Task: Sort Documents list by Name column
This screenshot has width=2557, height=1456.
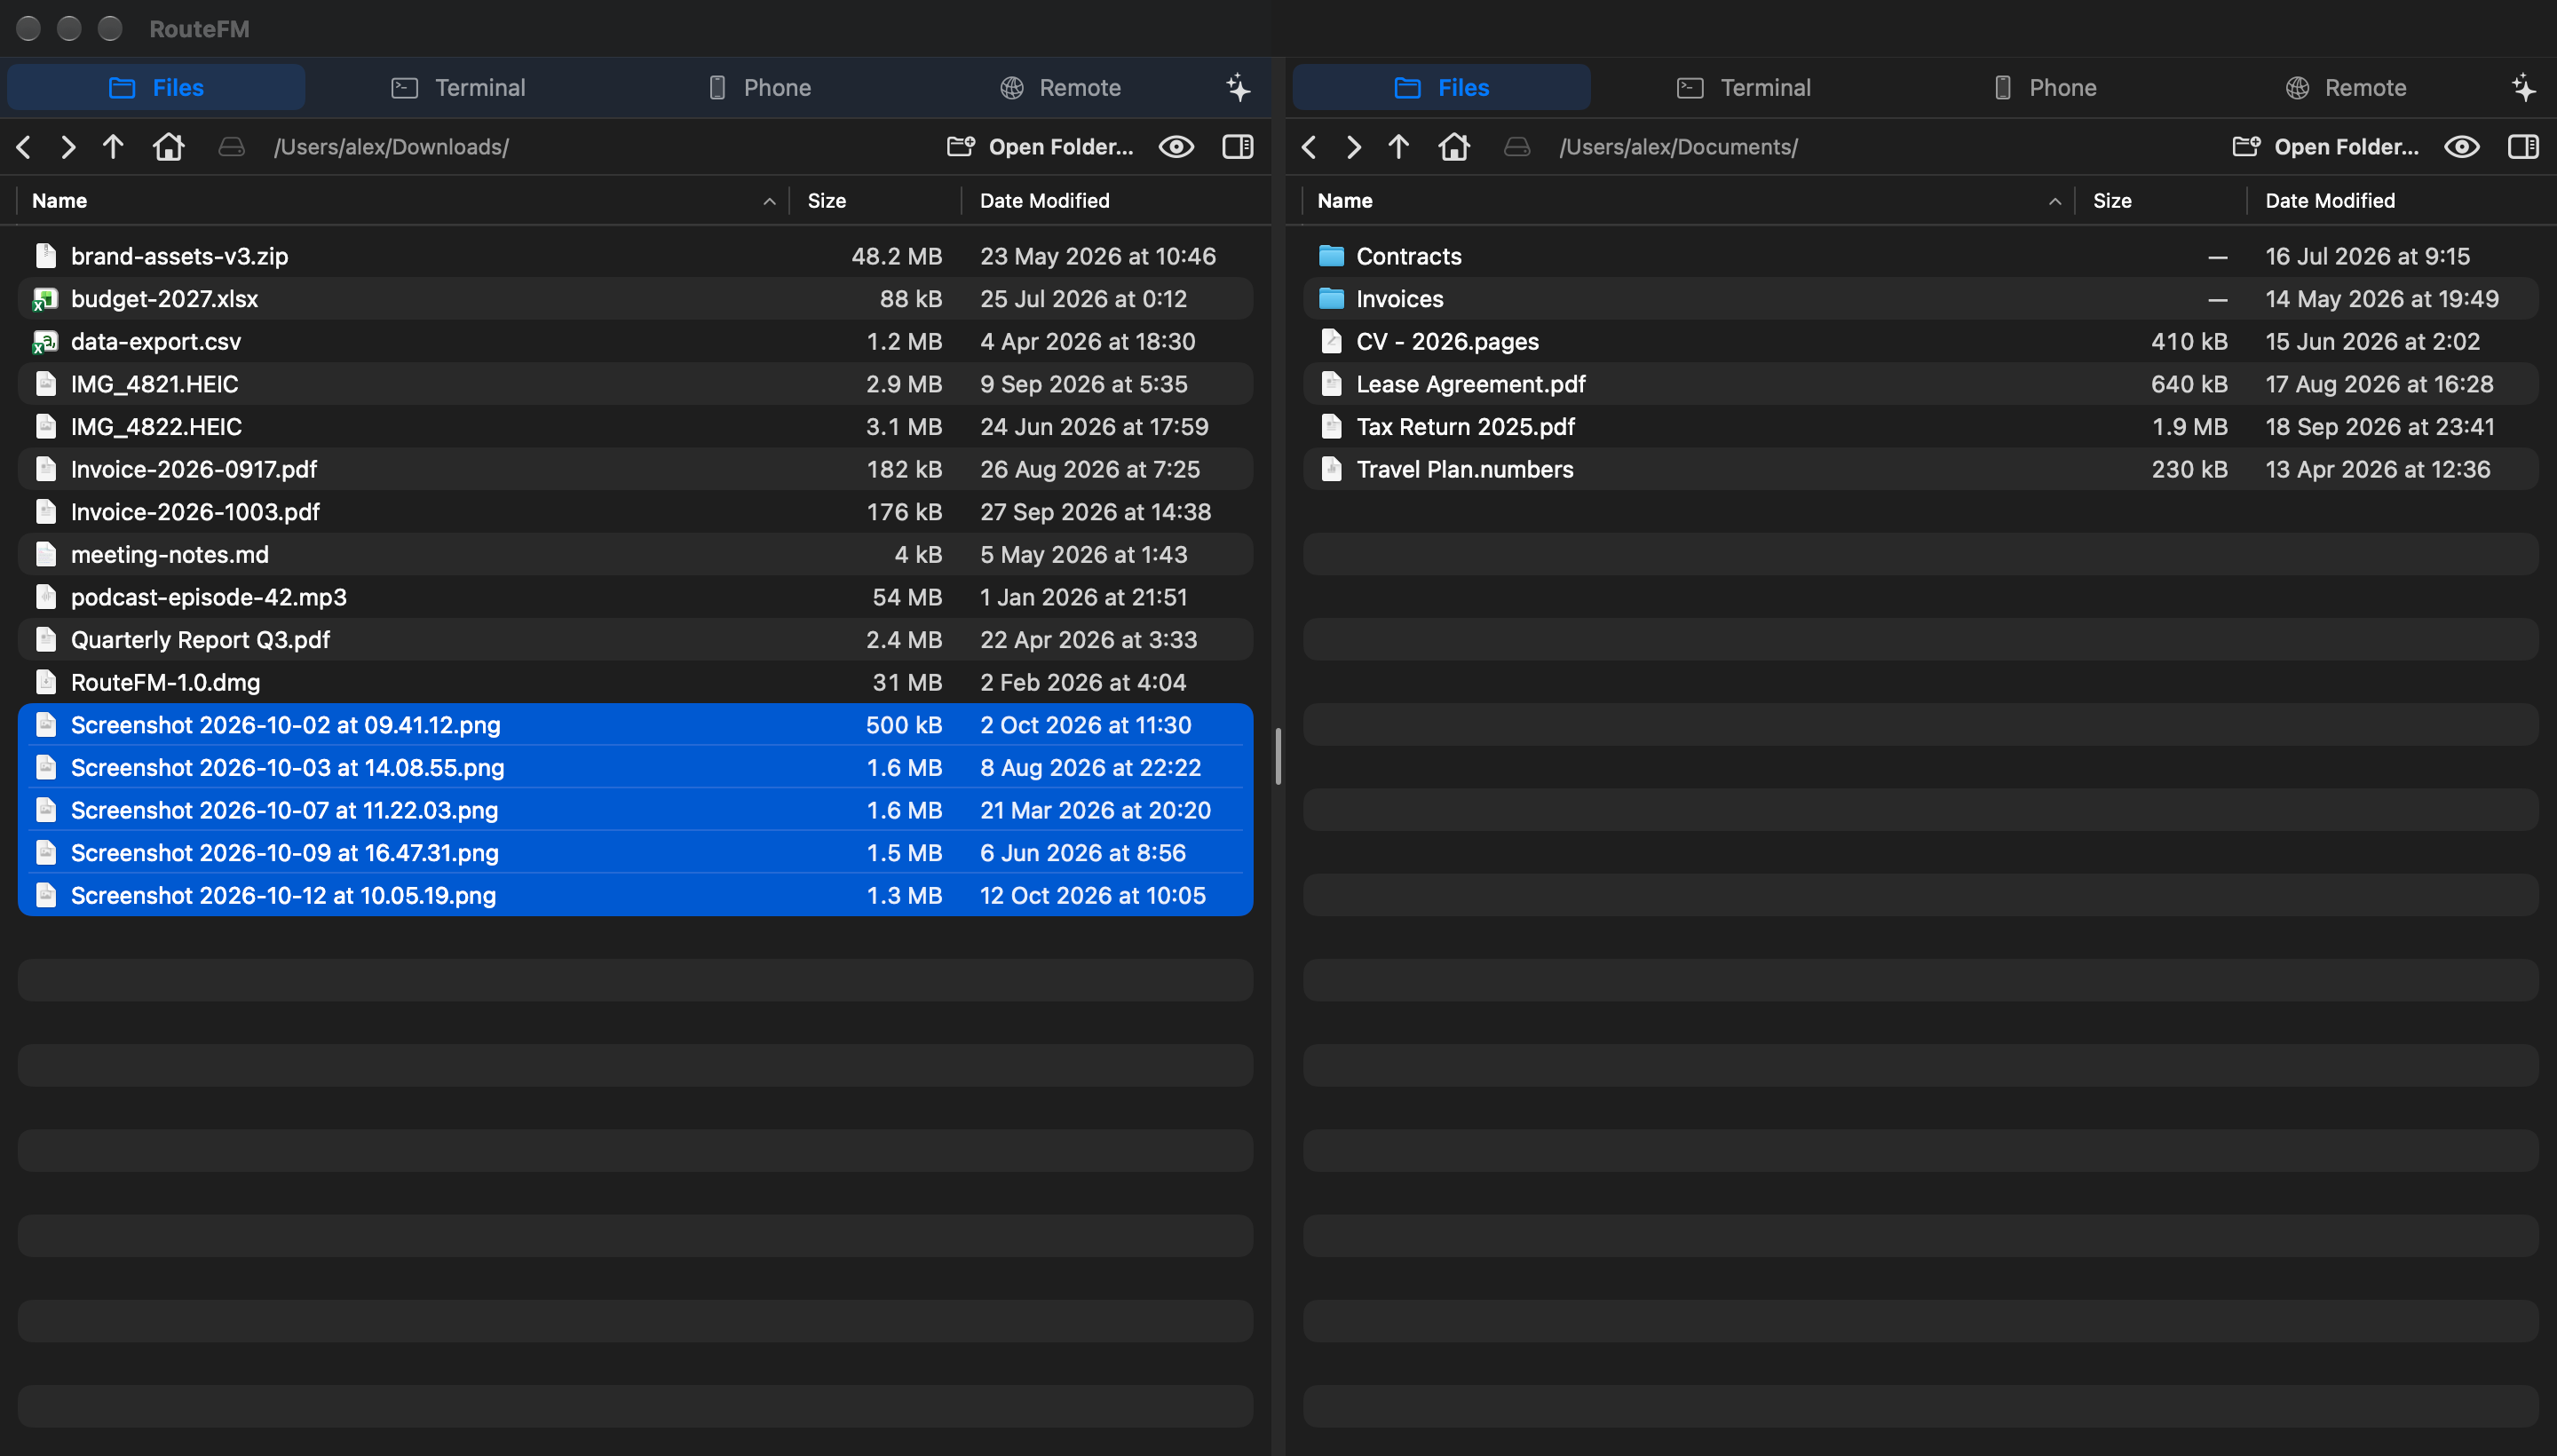Action: (1689, 201)
